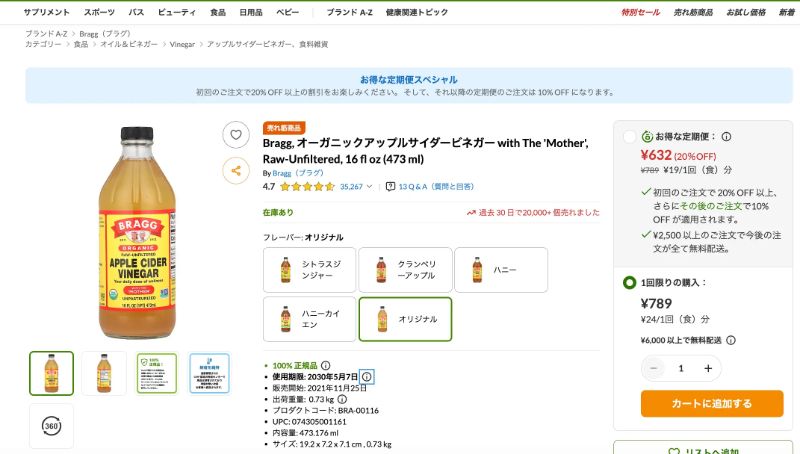The image size is (800, 454).
Task: Click the orange share icon
Action: pyautogui.click(x=236, y=171)
